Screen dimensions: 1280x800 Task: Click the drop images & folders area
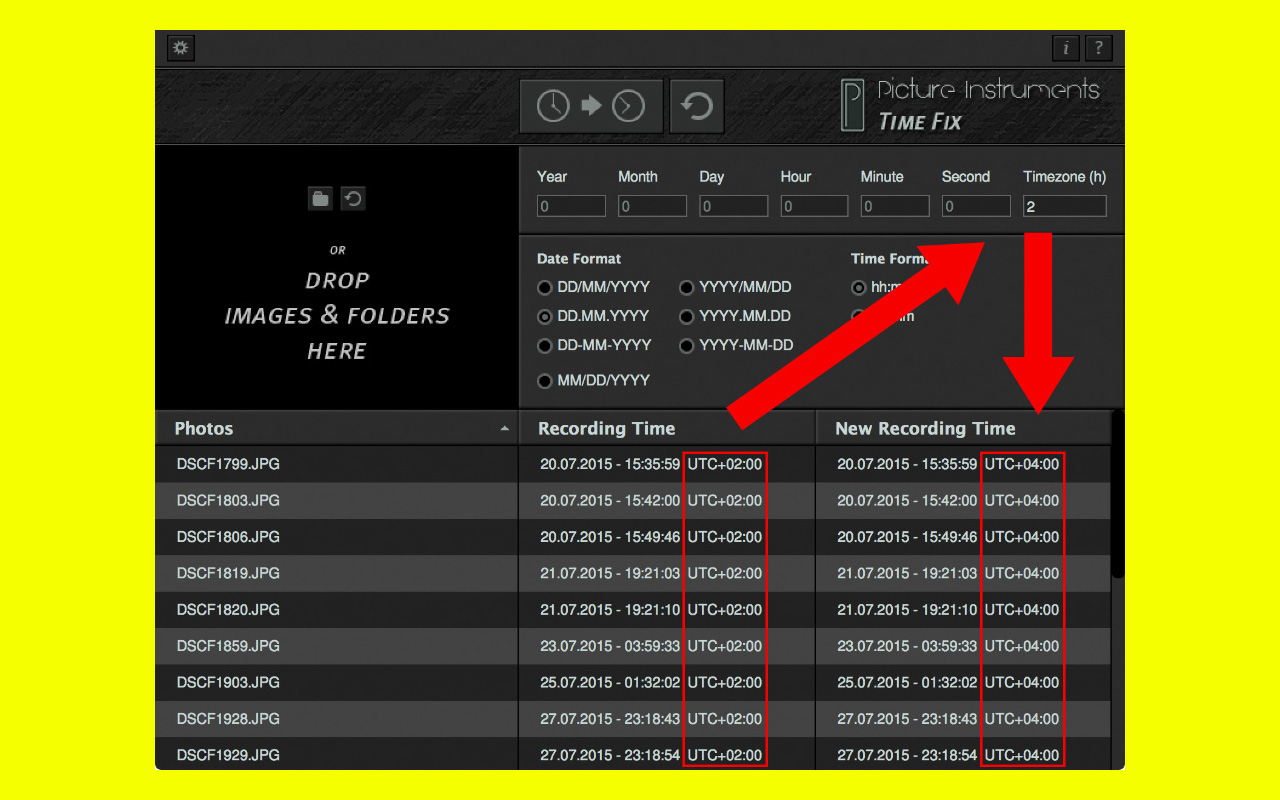[x=337, y=277]
